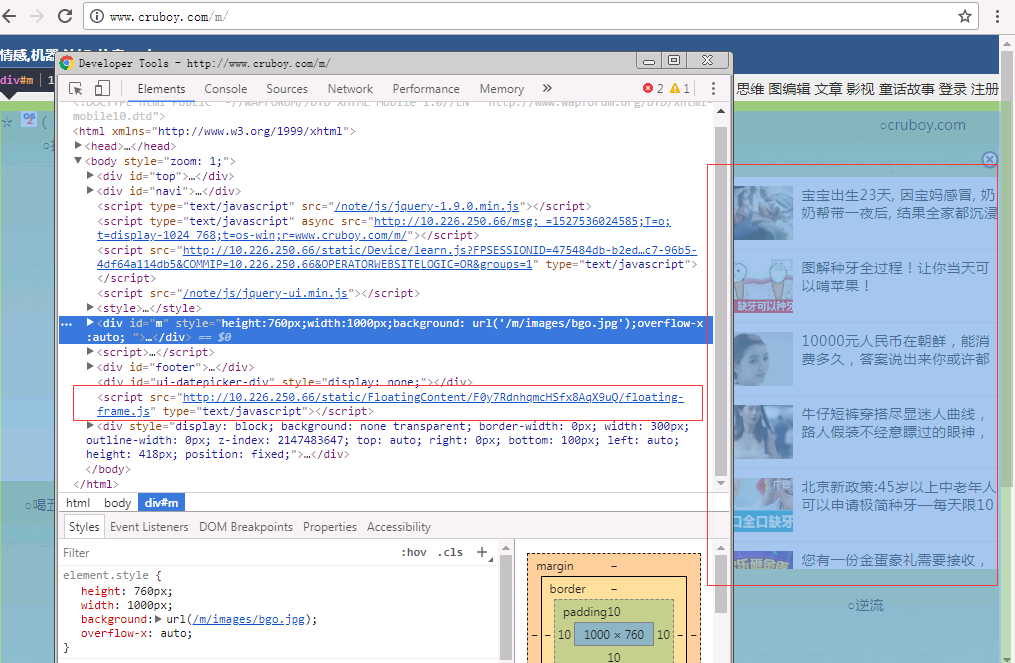Expand the head element node
This screenshot has width=1015, height=663.
78,146
